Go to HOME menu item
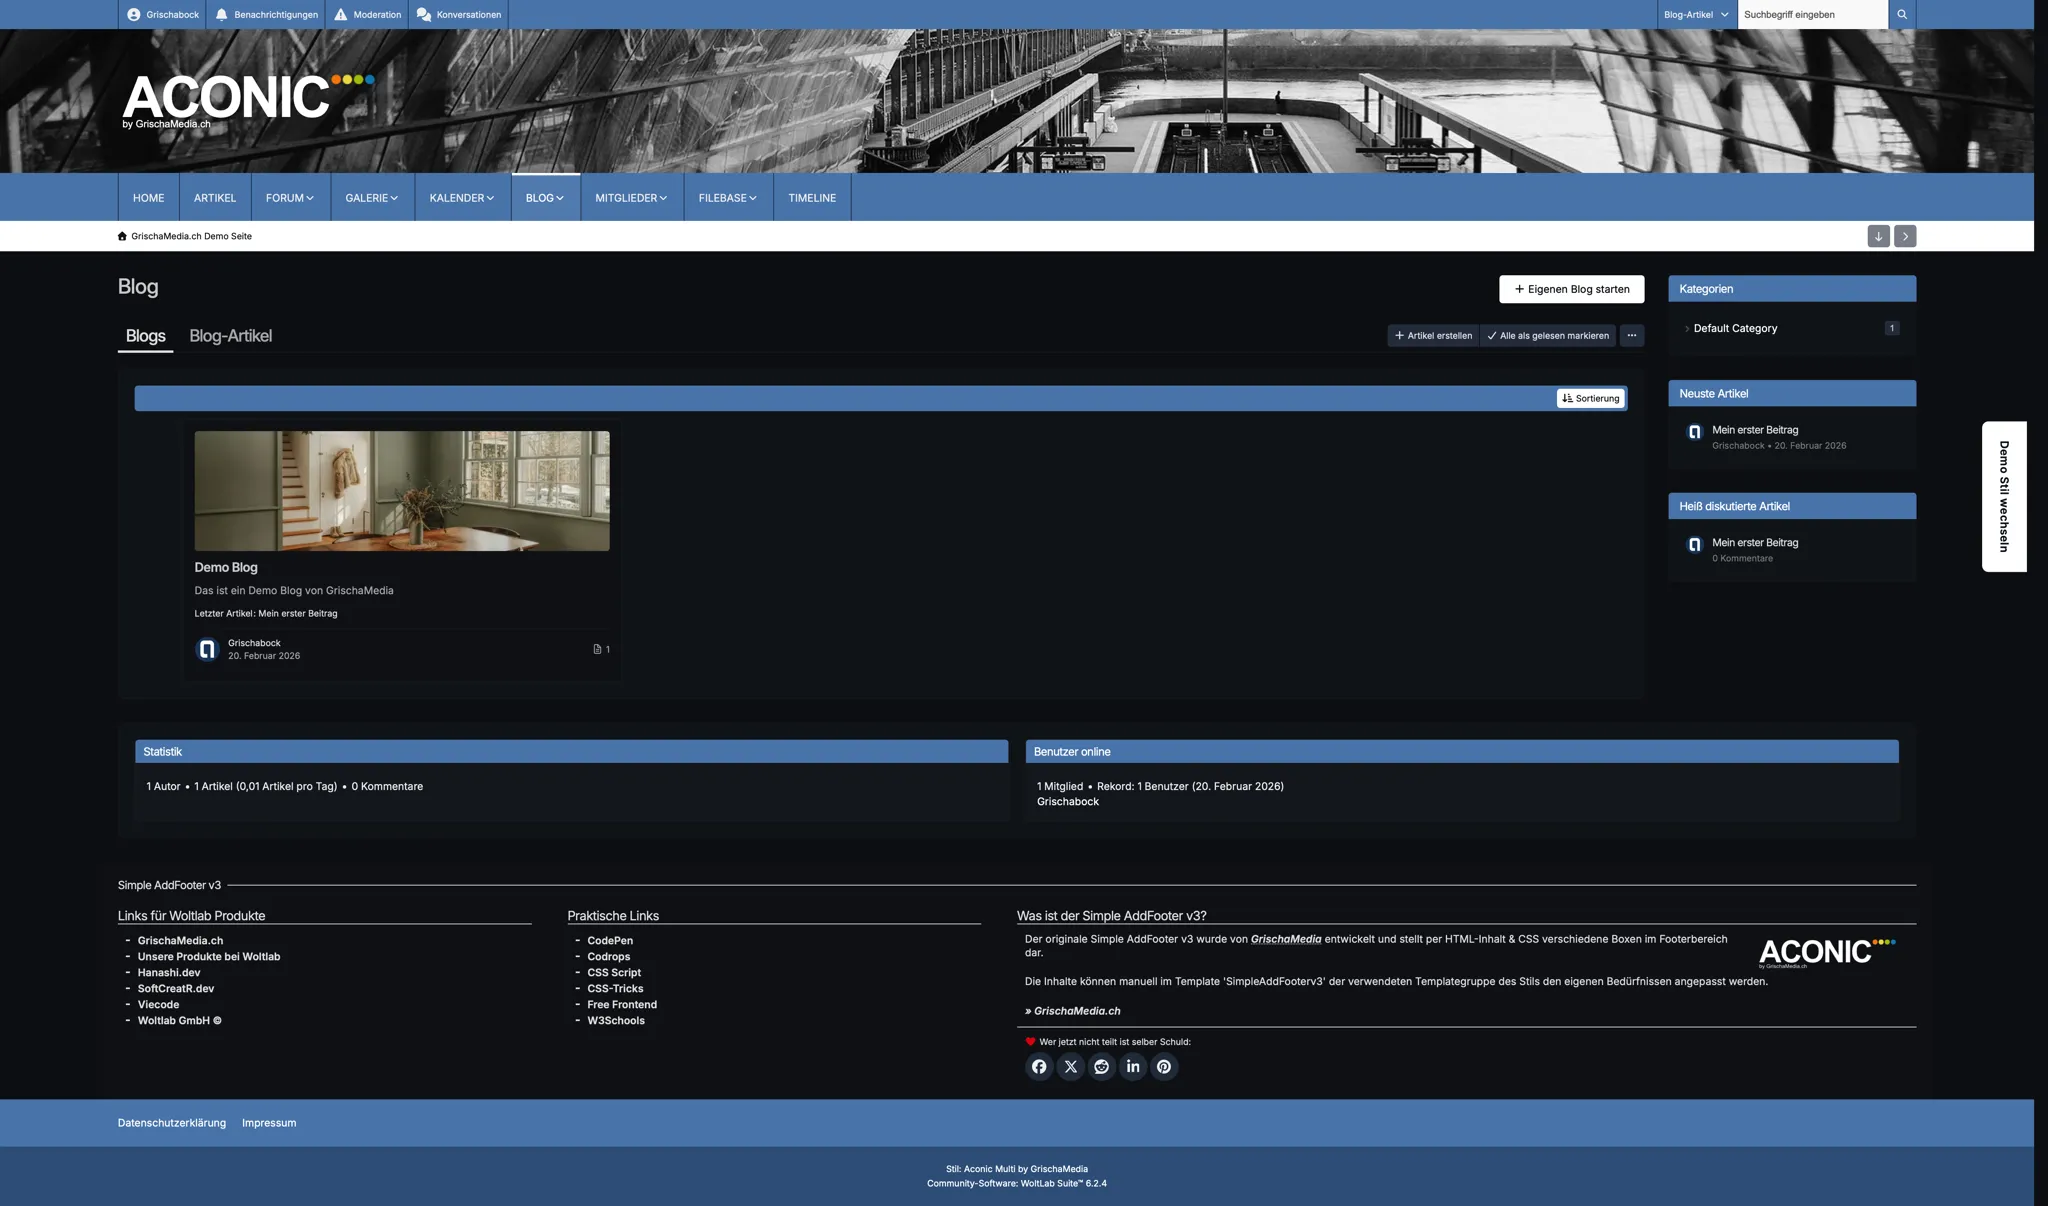The width and height of the screenshot is (2048, 1206). (148, 198)
